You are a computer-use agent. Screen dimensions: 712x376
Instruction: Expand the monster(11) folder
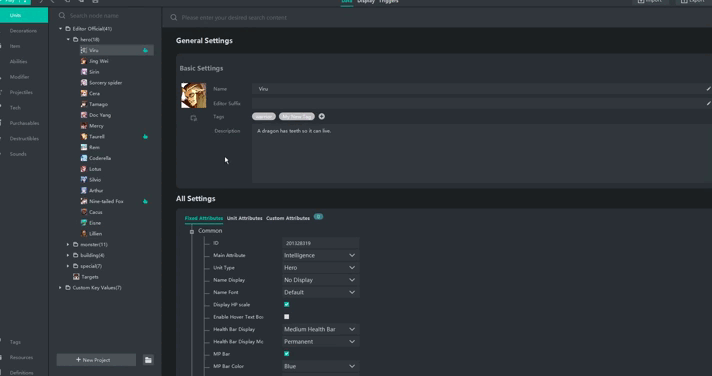point(68,244)
